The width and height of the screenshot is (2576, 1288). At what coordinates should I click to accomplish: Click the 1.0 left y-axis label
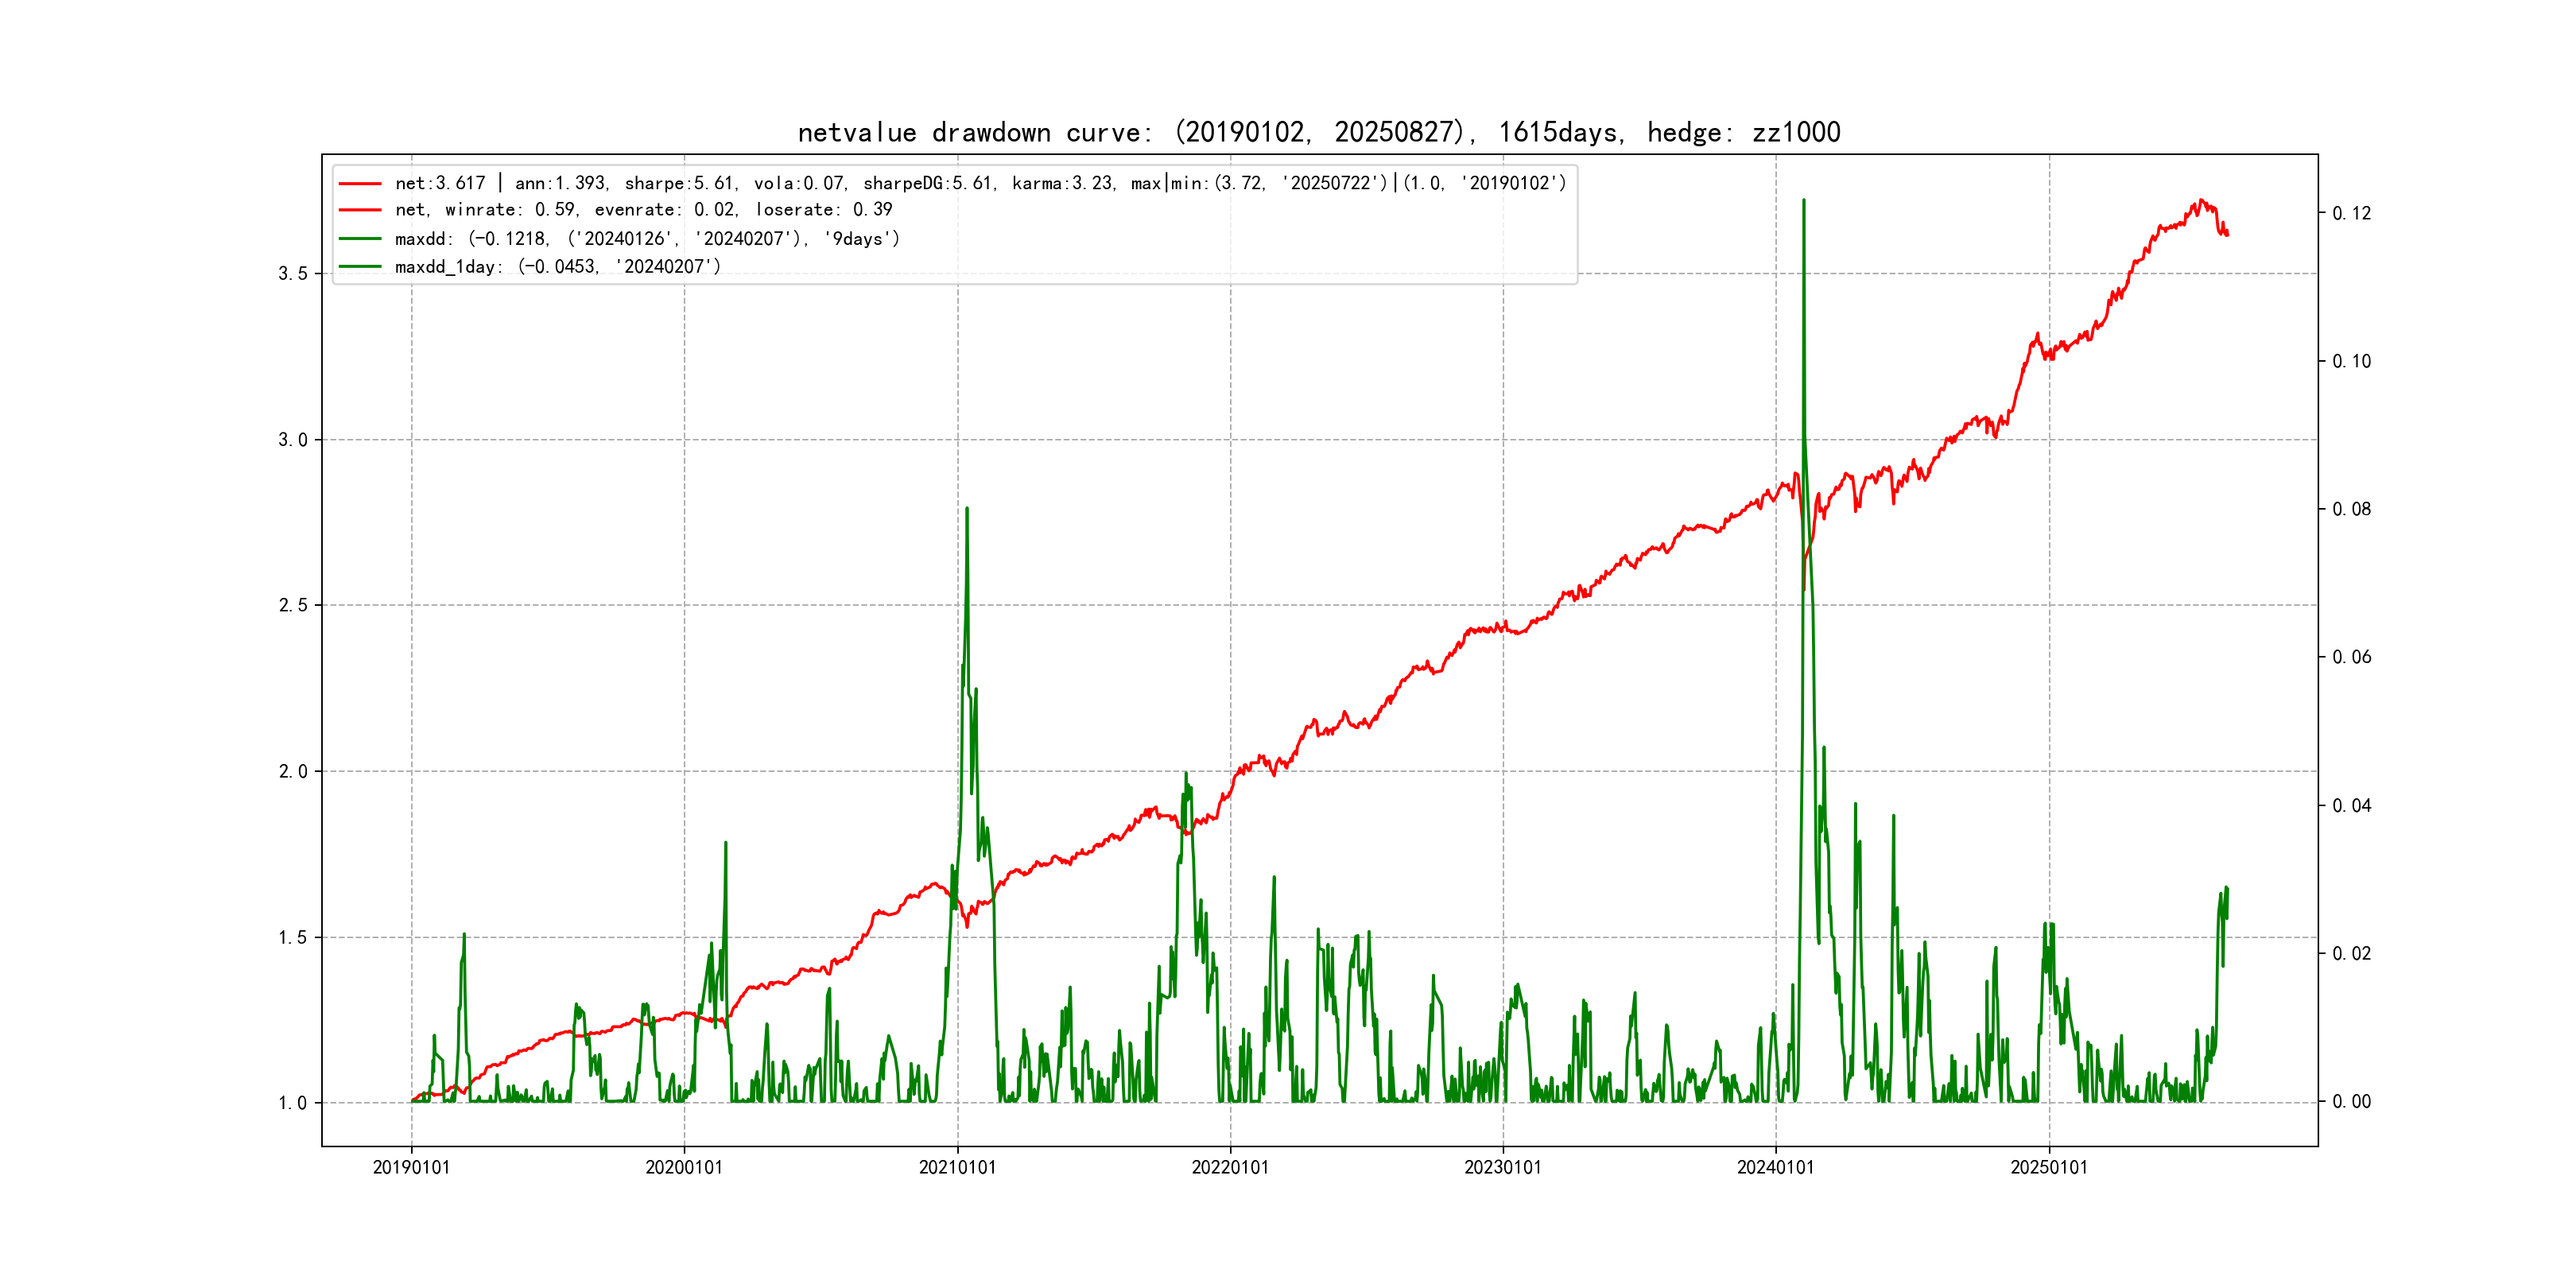pyautogui.click(x=292, y=1103)
